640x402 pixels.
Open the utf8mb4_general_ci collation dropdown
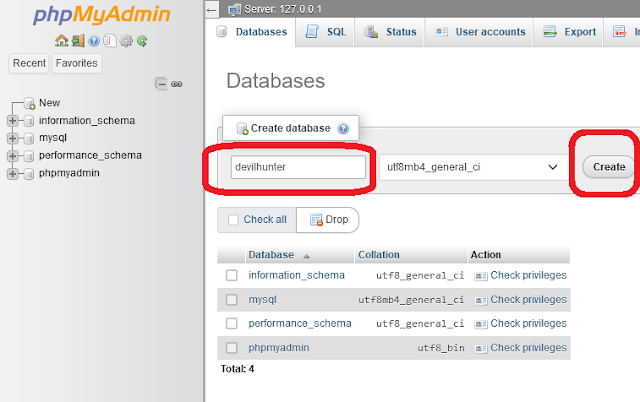(x=473, y=167)
